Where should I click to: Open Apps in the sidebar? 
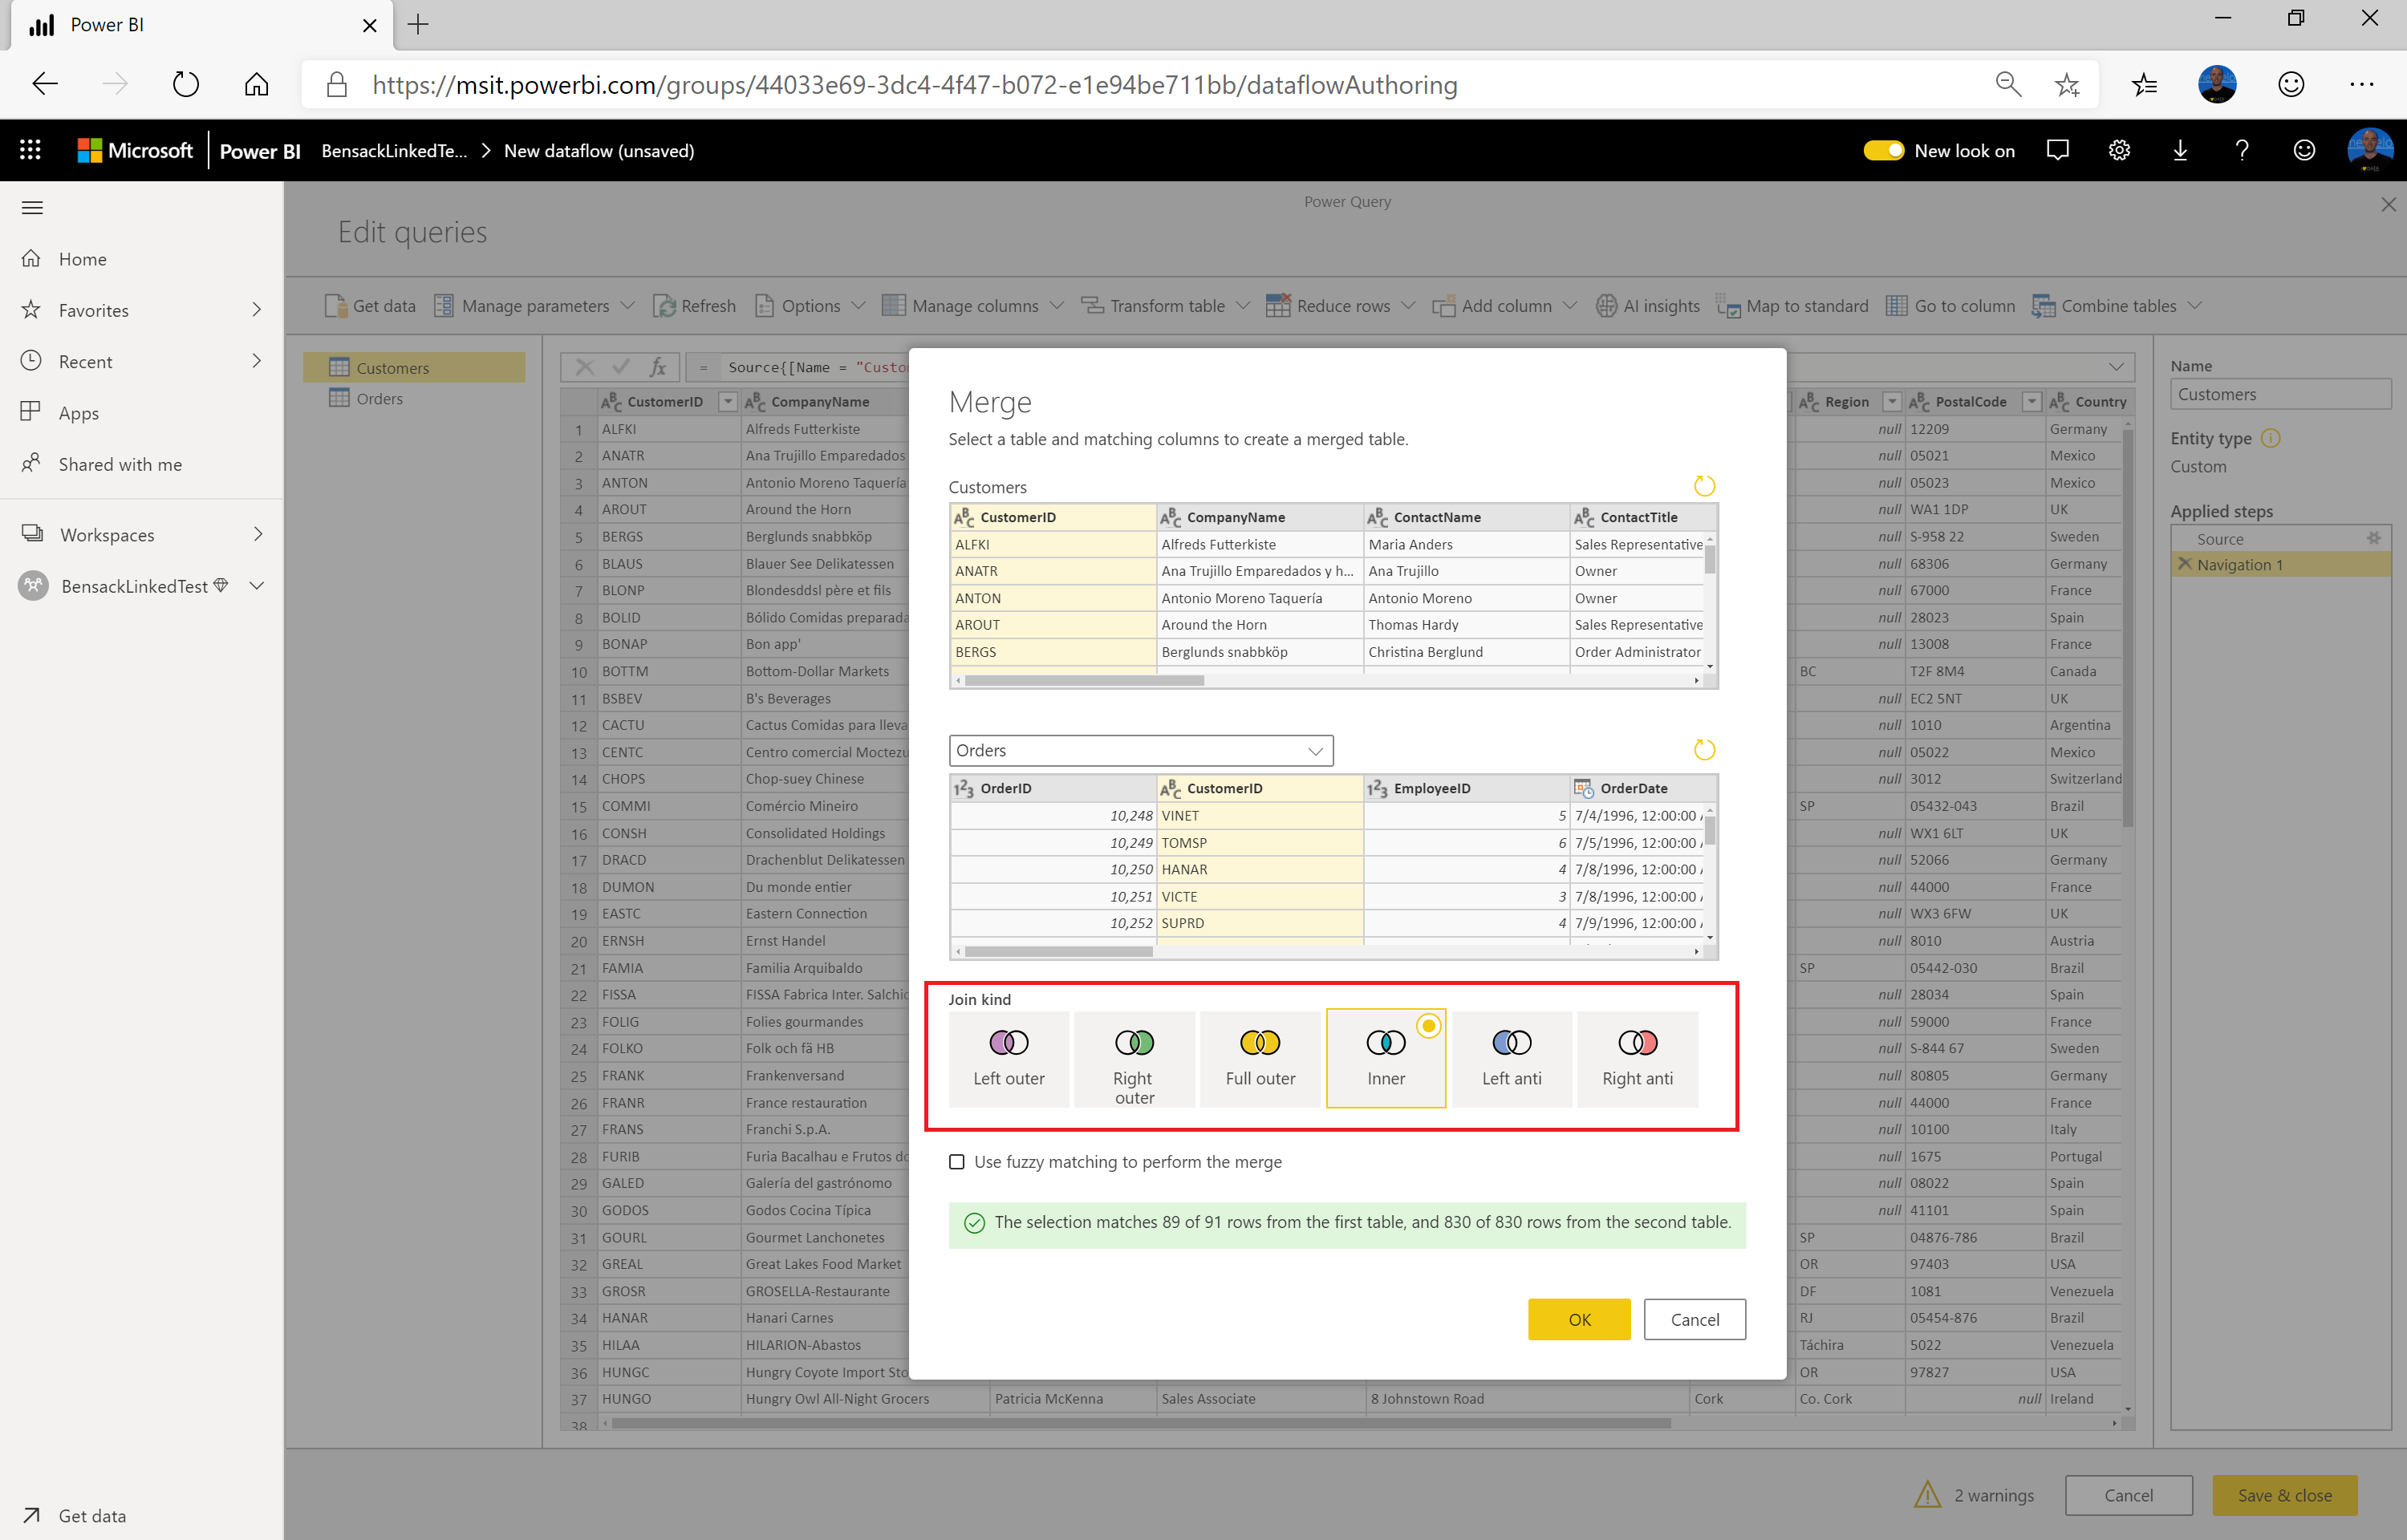coord(78,413)
